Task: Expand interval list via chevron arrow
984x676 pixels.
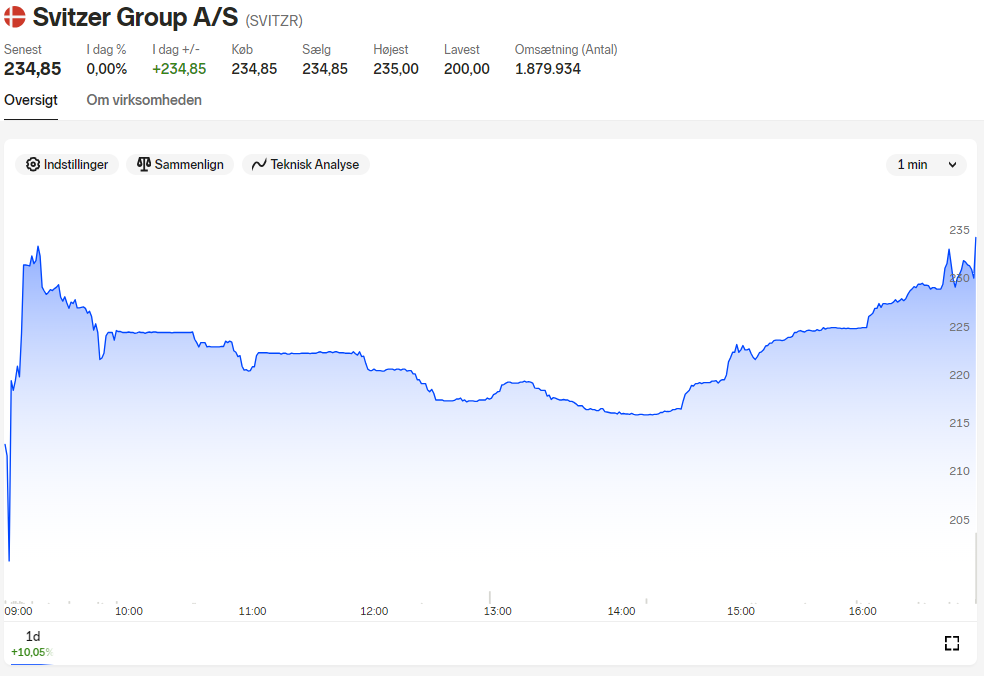Action: click(x=952, y=165)
